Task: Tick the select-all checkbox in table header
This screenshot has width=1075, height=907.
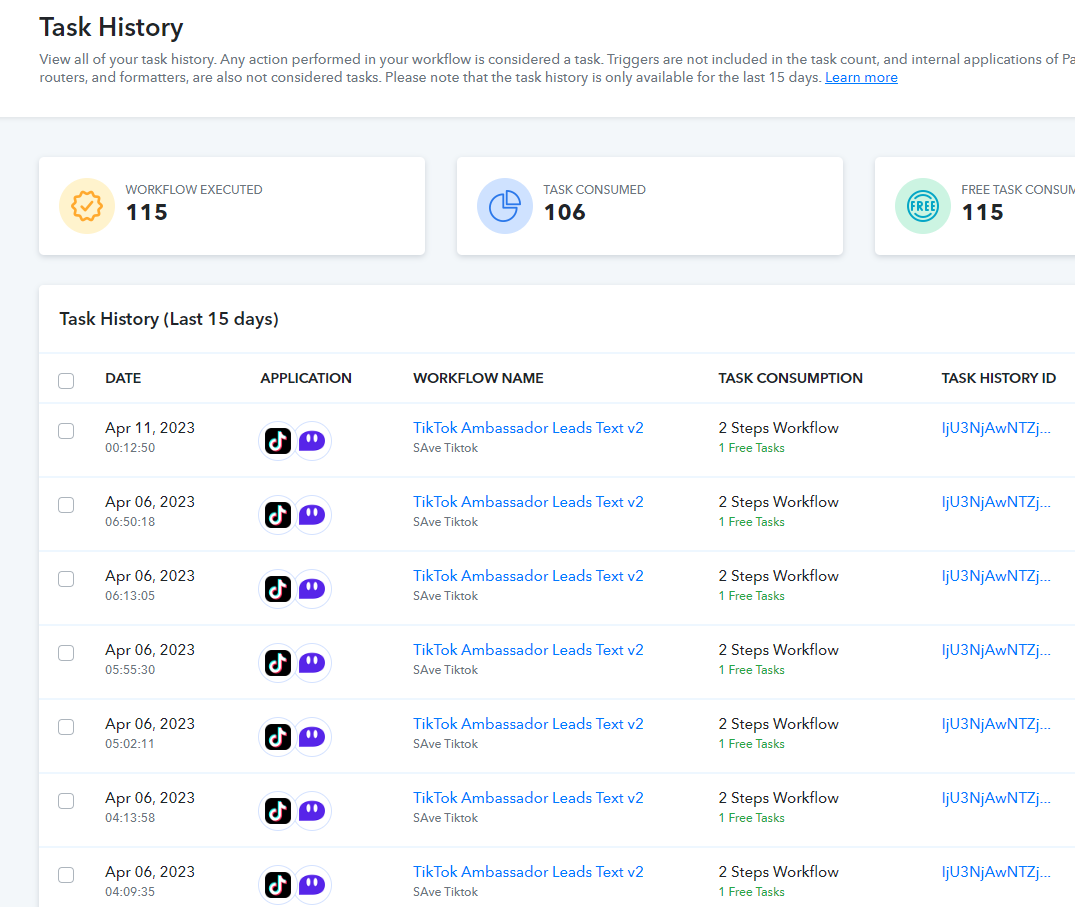Action: click(x=66, y=380)
